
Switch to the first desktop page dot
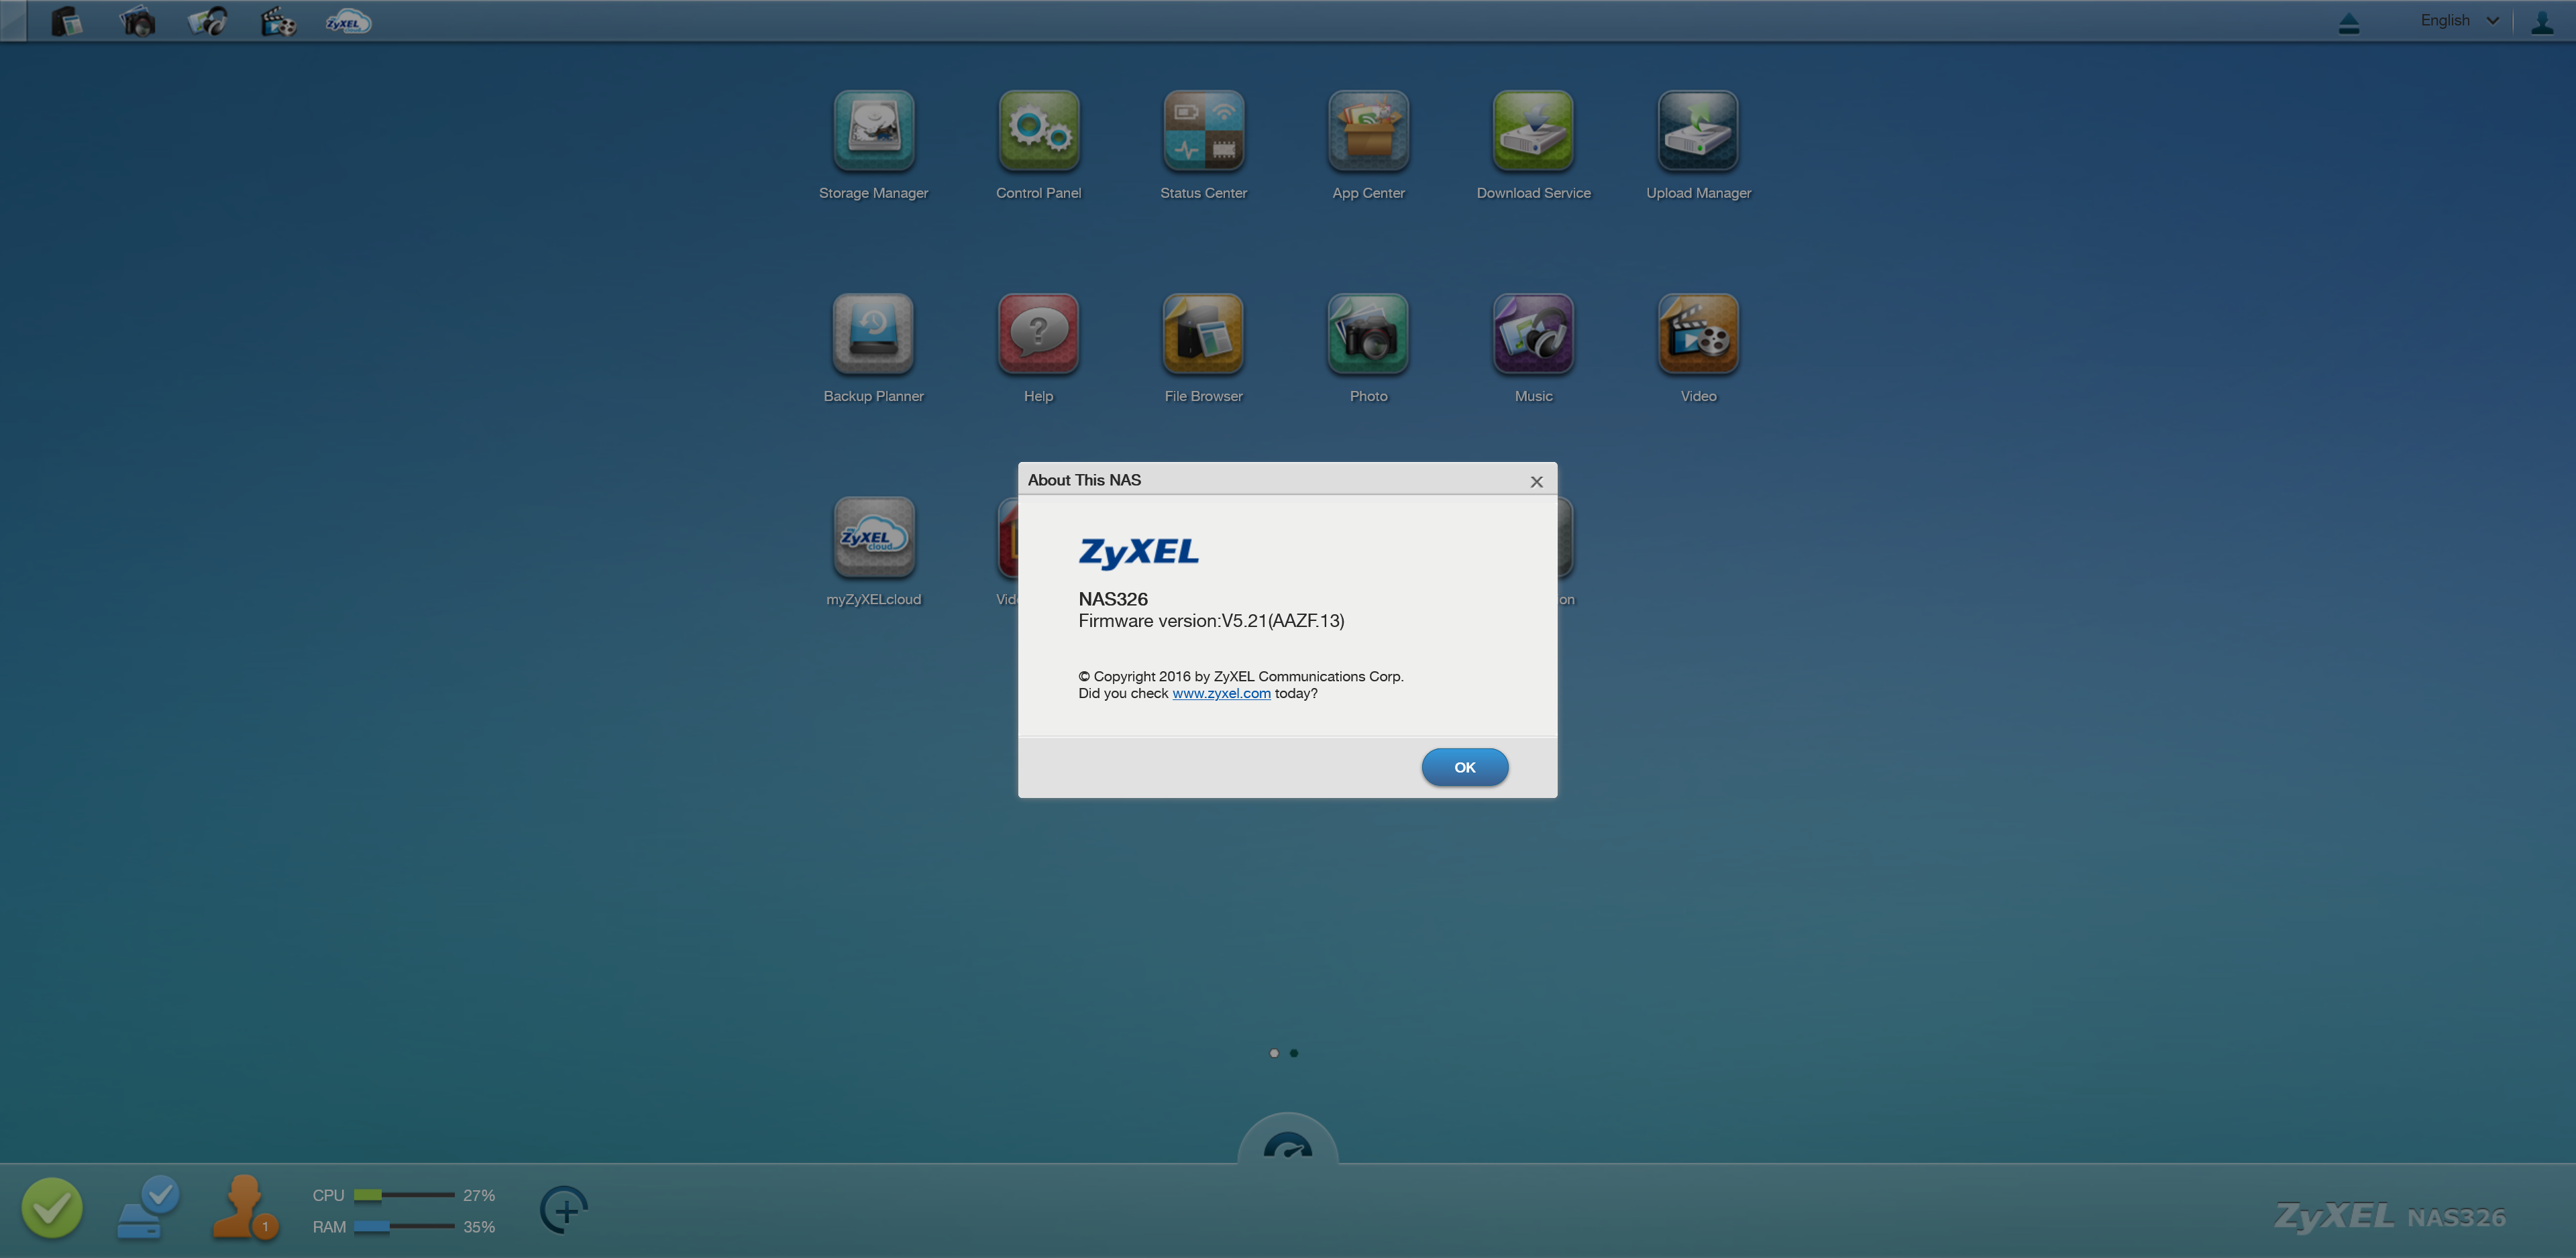tap(1273, 1053)
